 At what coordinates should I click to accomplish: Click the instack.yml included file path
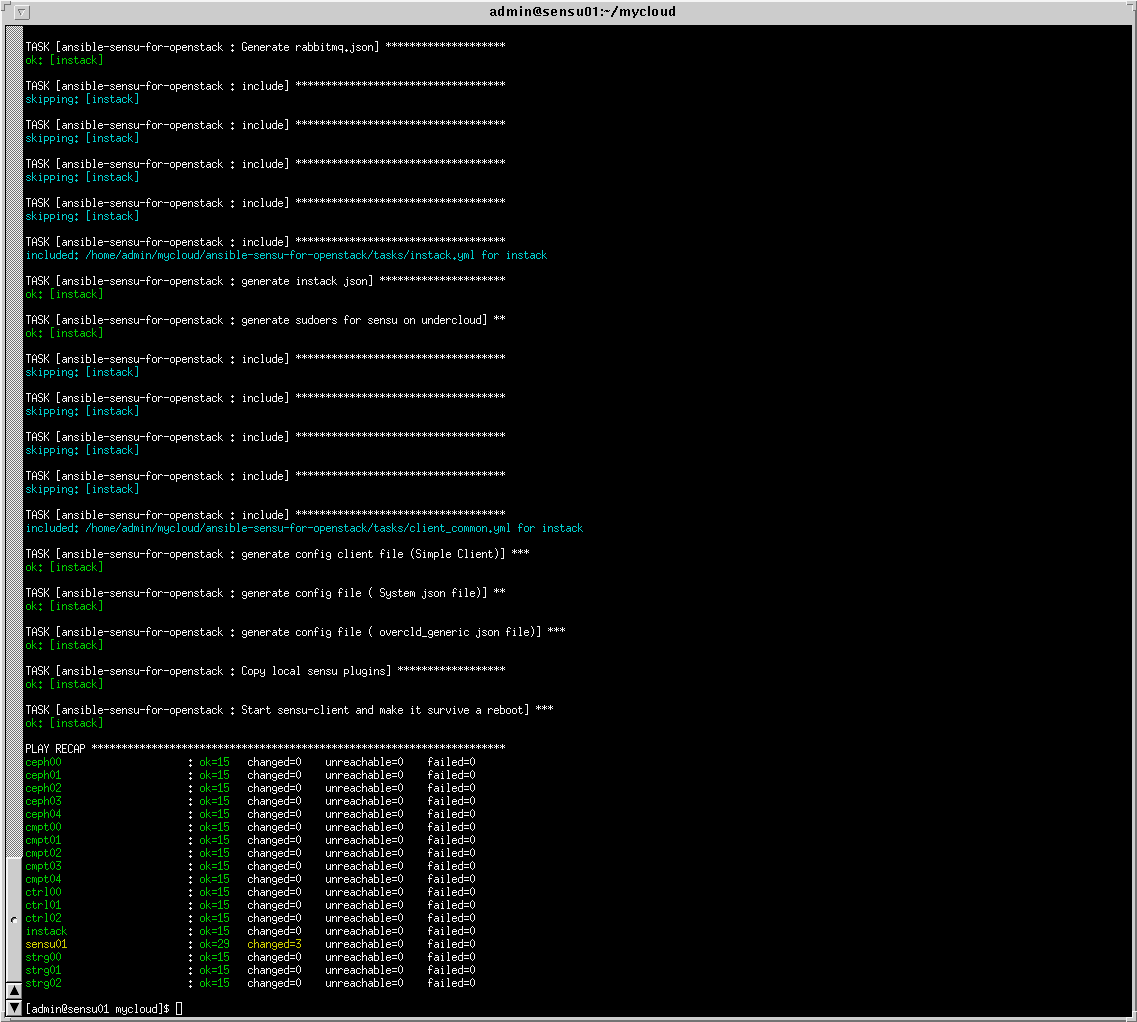tap(279, 255)
